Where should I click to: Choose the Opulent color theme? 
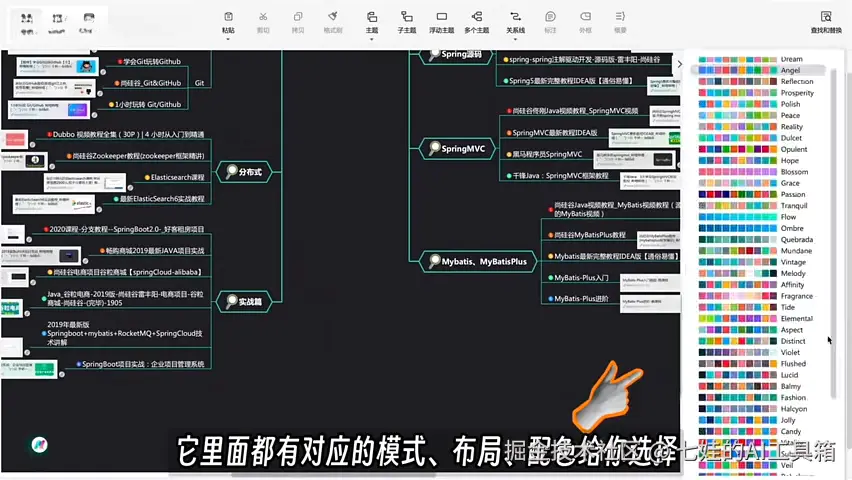coord(753,149)
